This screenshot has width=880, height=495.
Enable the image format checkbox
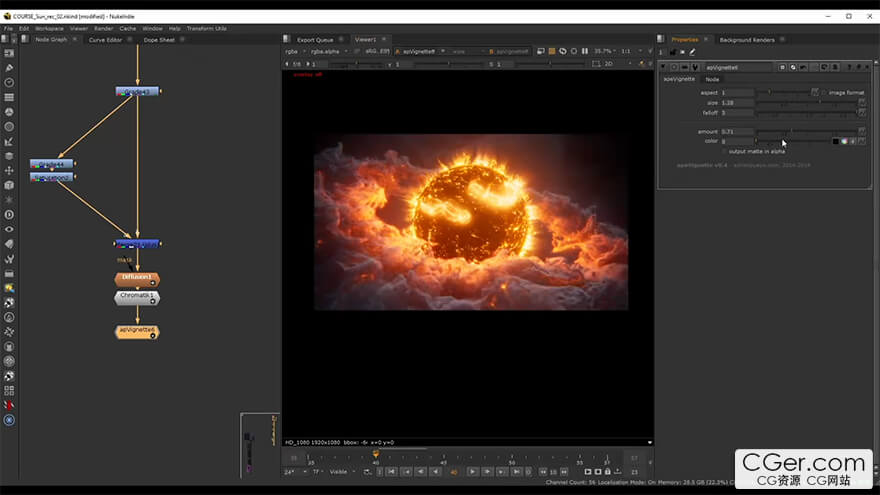point(824,92)
